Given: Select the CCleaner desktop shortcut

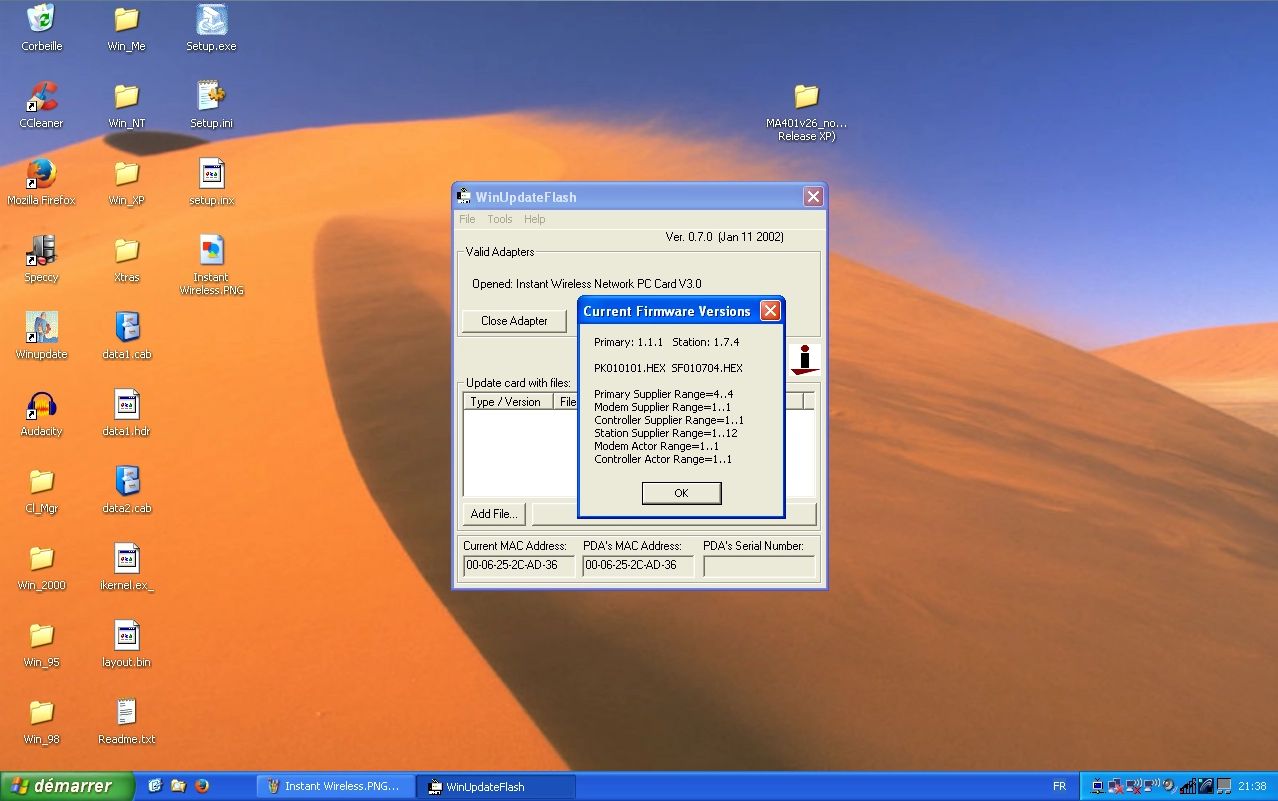Looking at the screenshot, I should click(x=41, y=98).
